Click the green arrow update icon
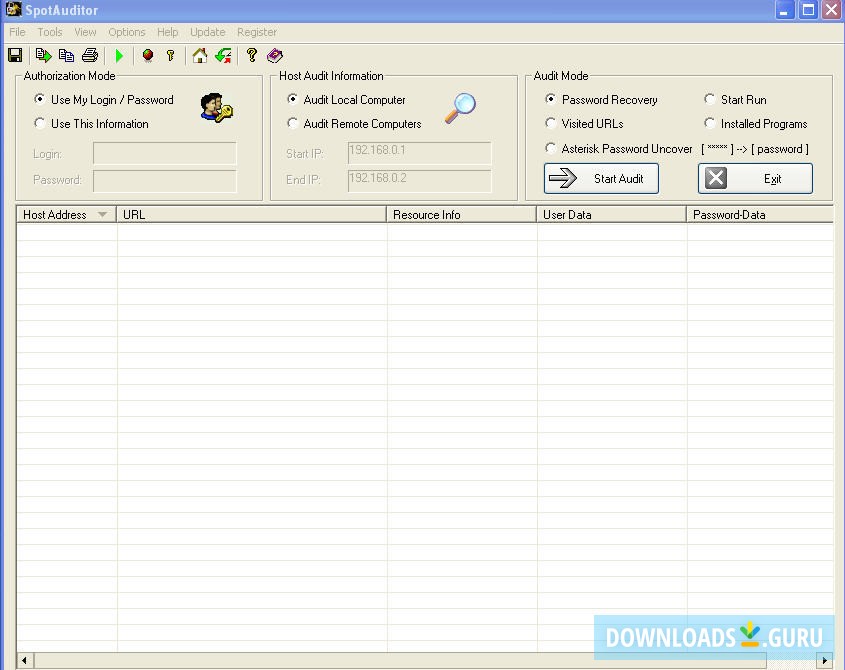The height and width of the screenshot is (670, 845). (223, 55)
